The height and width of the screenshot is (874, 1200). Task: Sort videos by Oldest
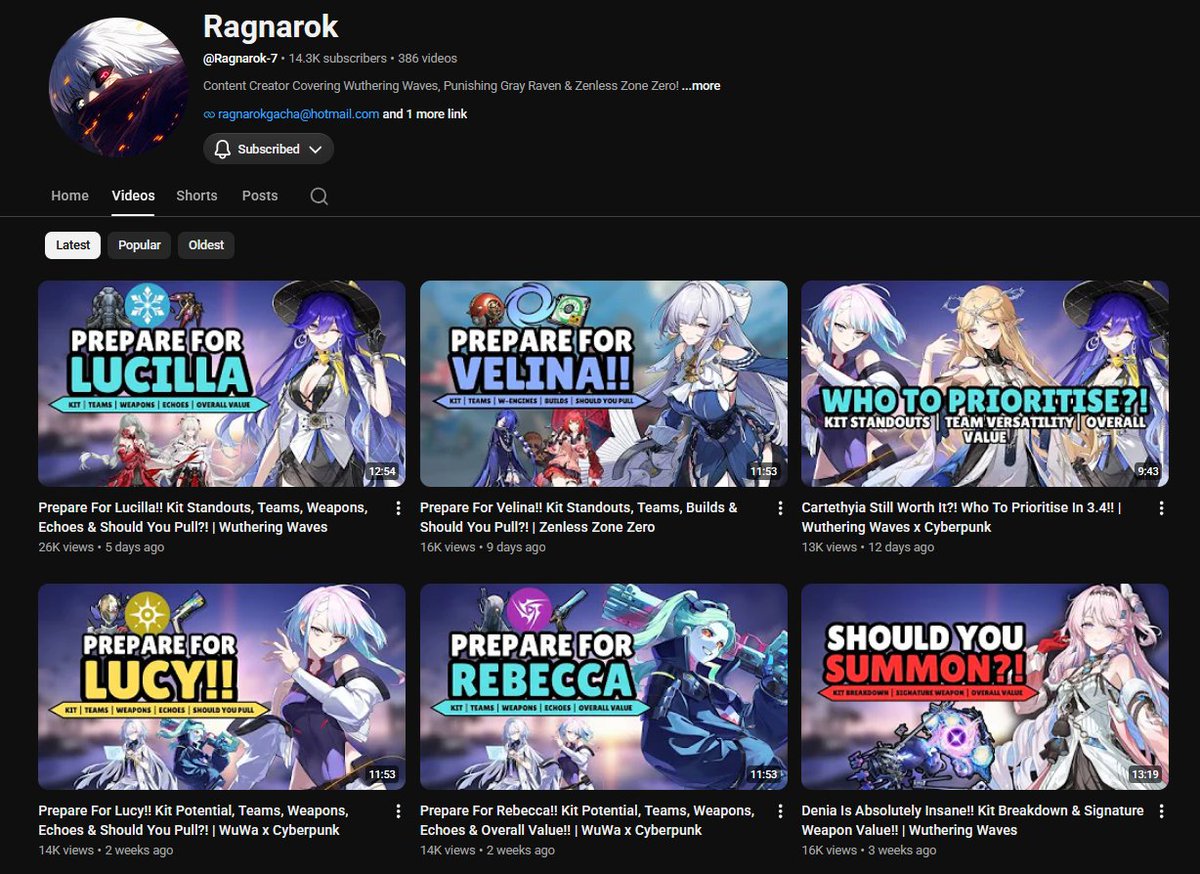tap(206, 245)
